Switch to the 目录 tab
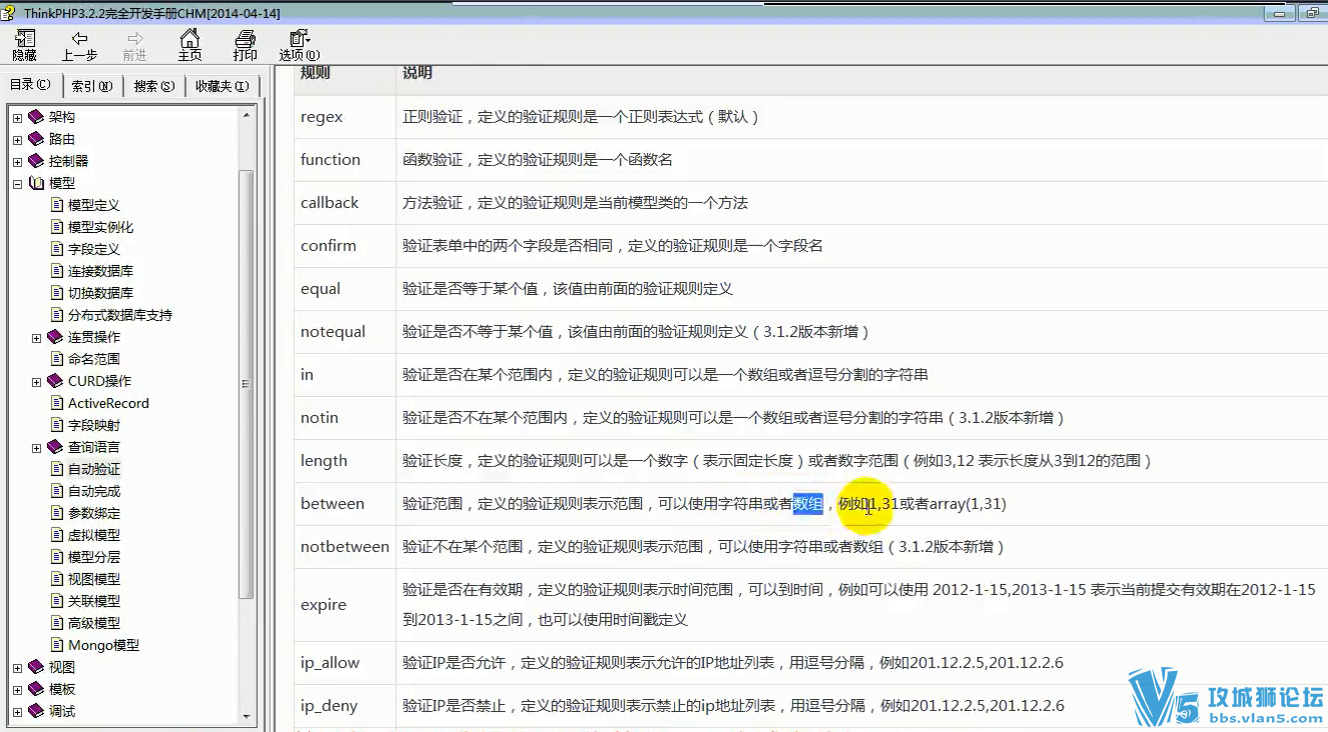1328x732 pixels. point(30,85)
